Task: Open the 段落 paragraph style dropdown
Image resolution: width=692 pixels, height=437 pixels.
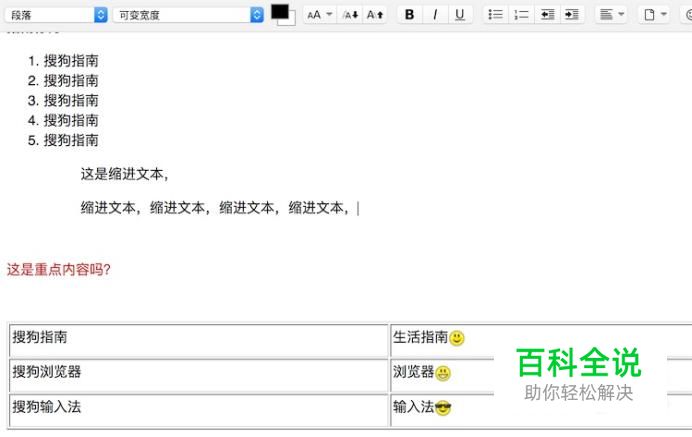Action: click(56, 15)
